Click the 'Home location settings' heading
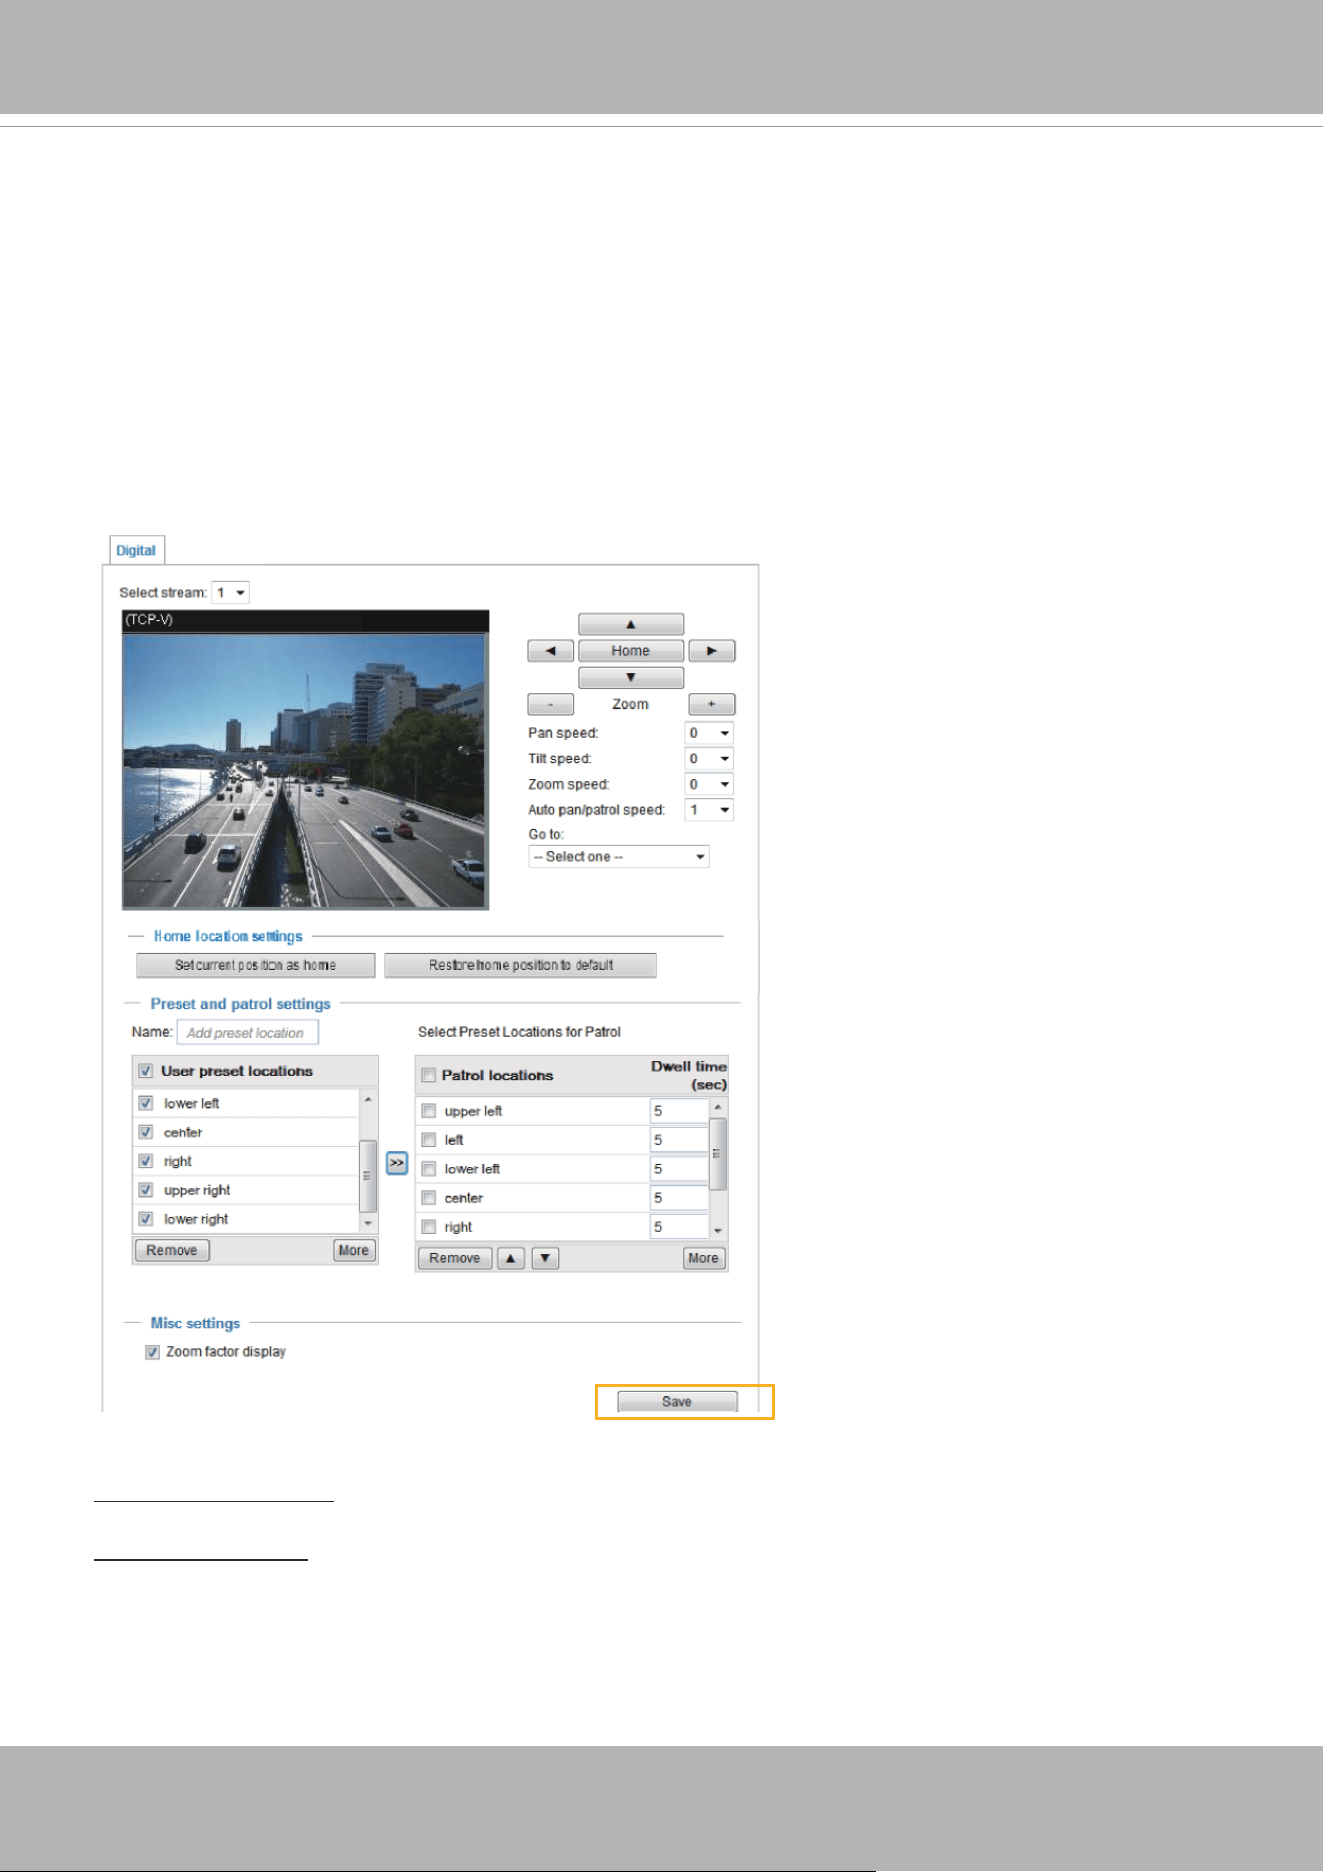1324x1872 pixels. tap(228, 937)
